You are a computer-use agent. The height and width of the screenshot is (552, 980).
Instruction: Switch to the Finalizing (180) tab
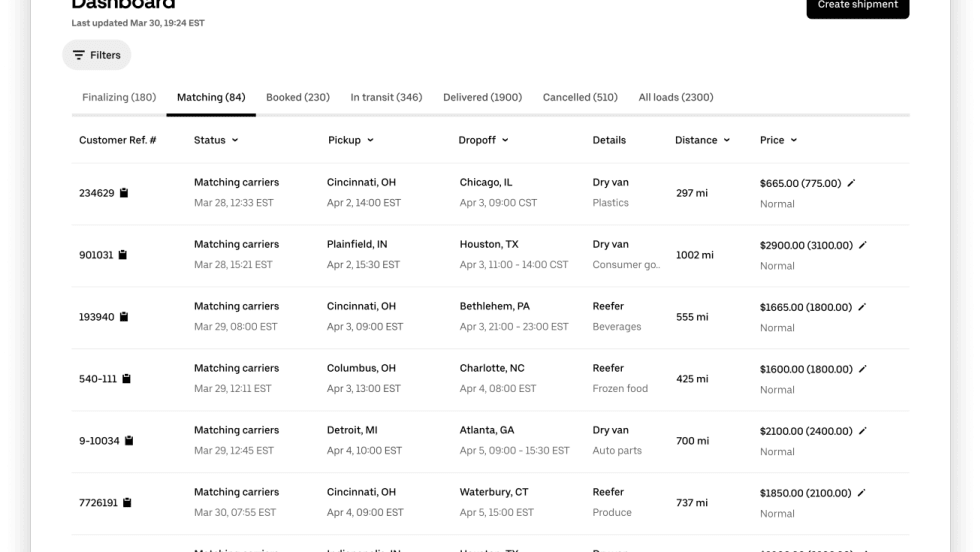(118, 98)
